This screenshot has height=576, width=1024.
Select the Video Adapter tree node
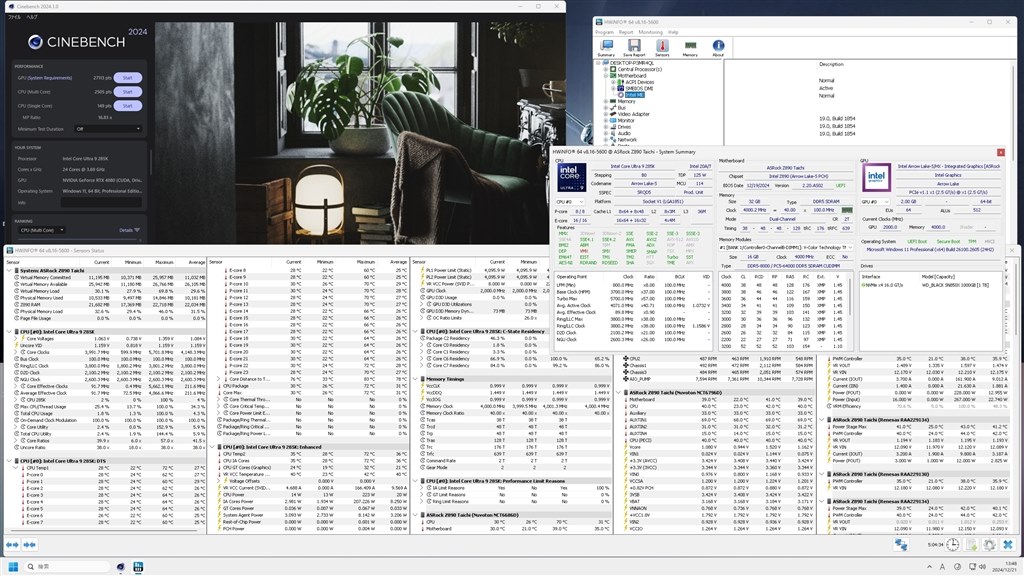[633, 114]
